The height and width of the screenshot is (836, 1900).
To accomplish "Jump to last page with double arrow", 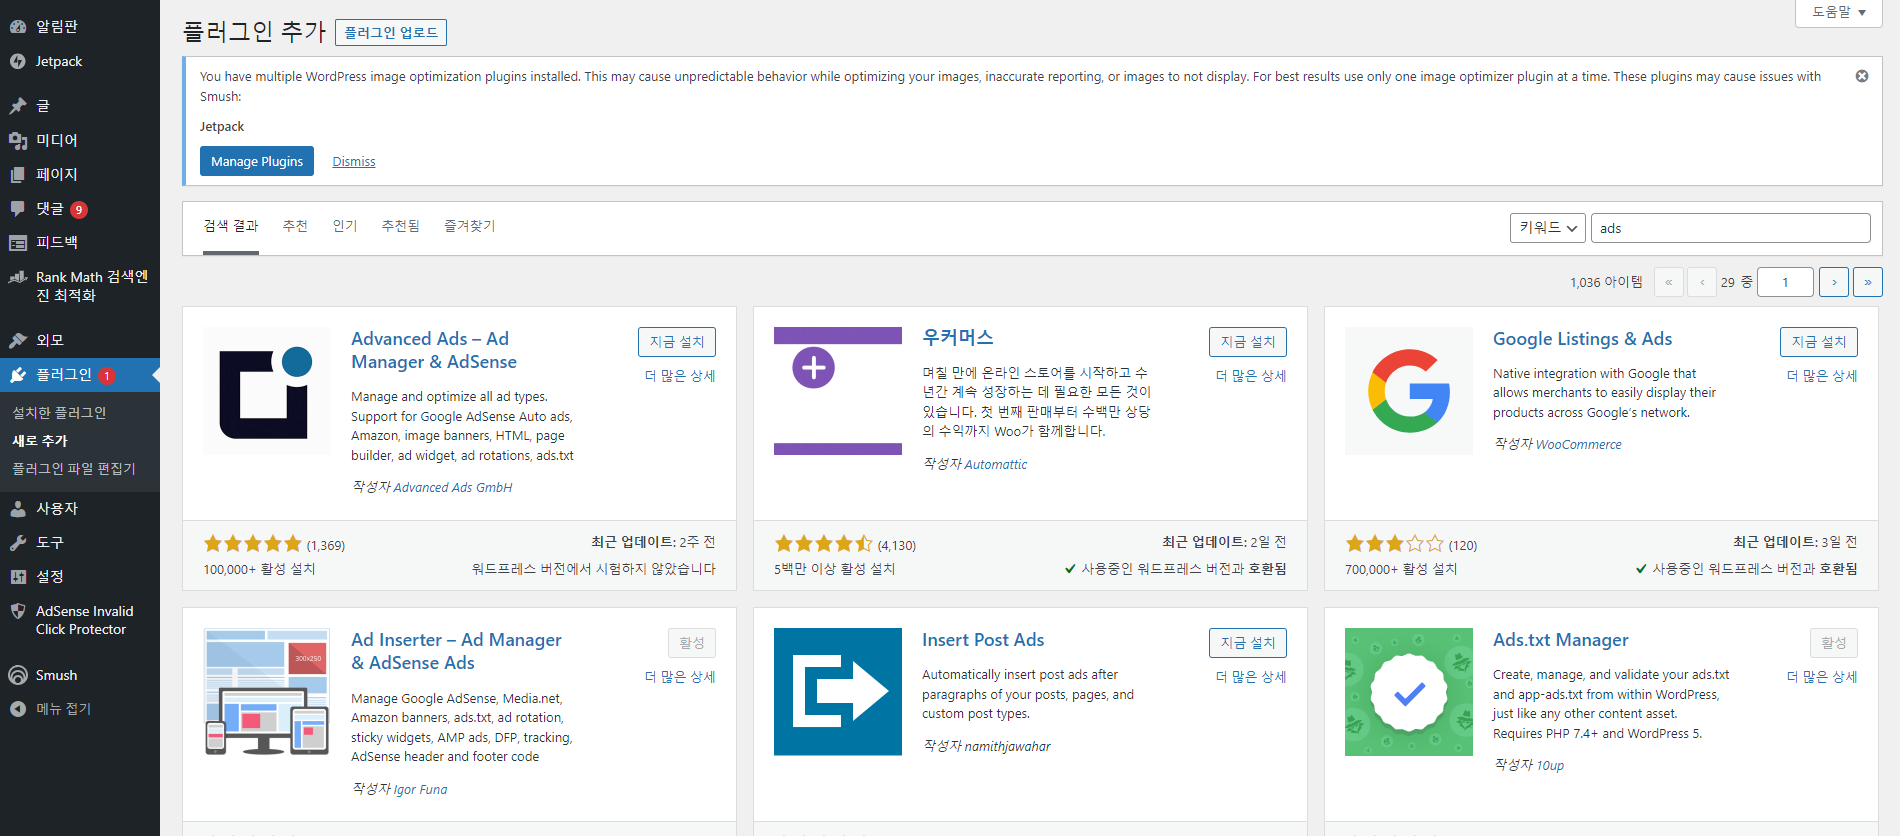I will (1868, 282).
